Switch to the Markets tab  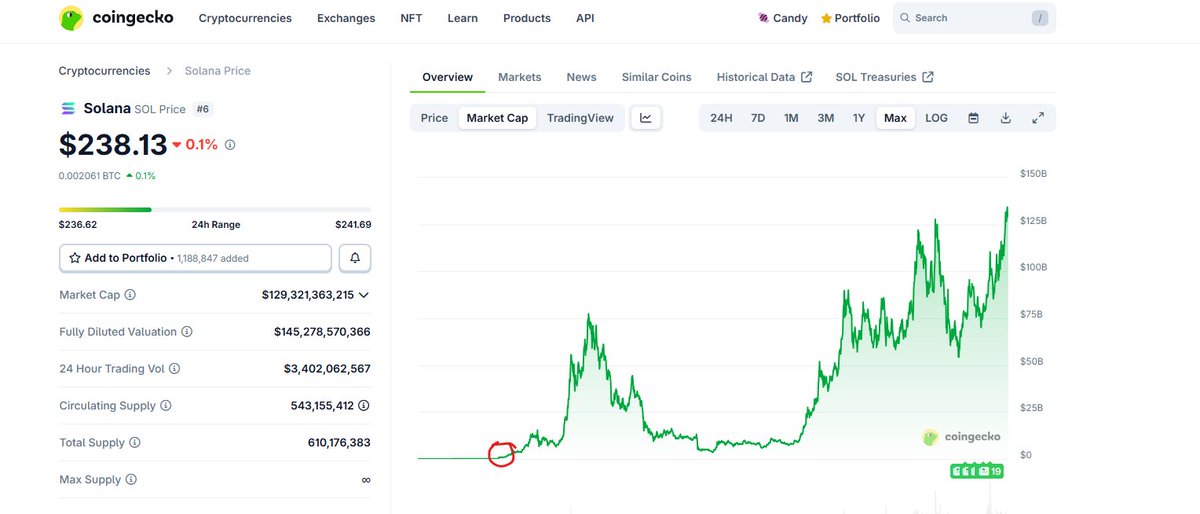[x=519, y=77]
